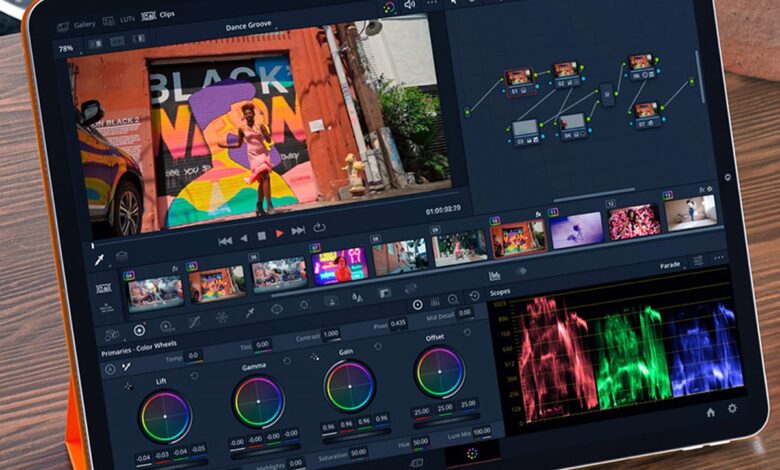Play the clip in reverse
The width and height of the screenshot is (780, 470).
pos(244,239)
